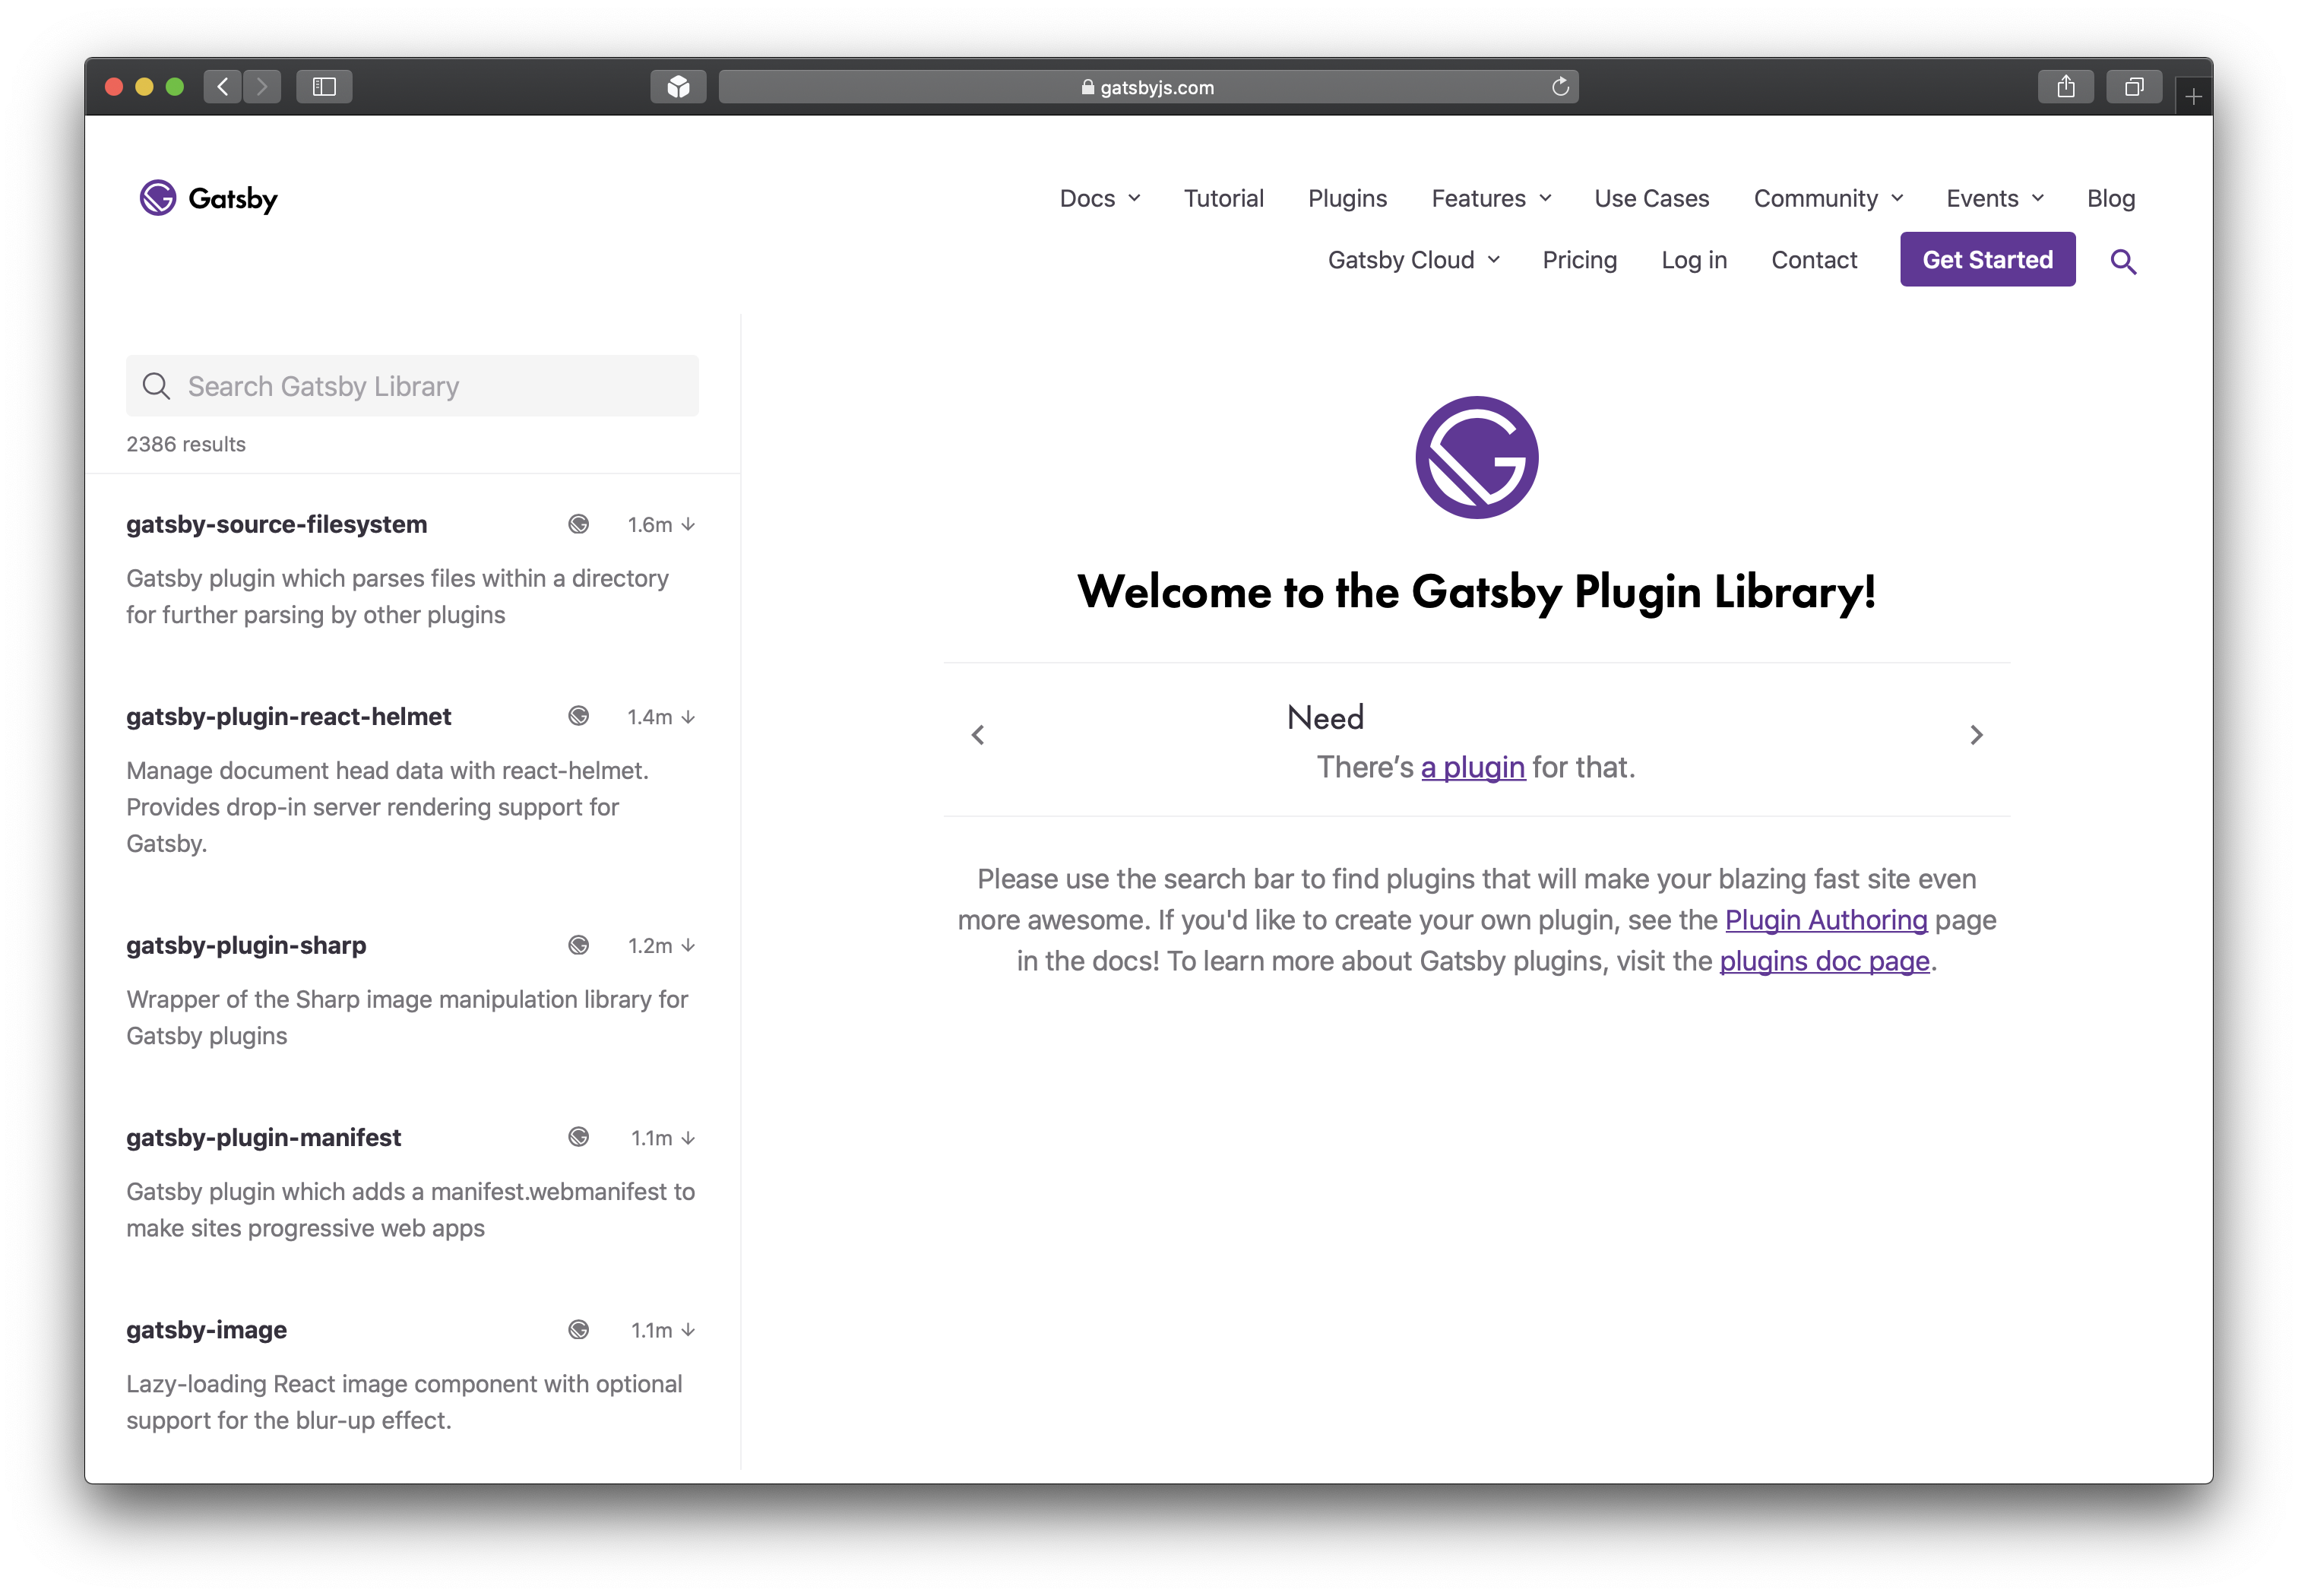This screenshot has width=2298, height=1596.
Task: Go to previous carousel slide arrow
Action: pyautogui.click(x=978, y=735)
